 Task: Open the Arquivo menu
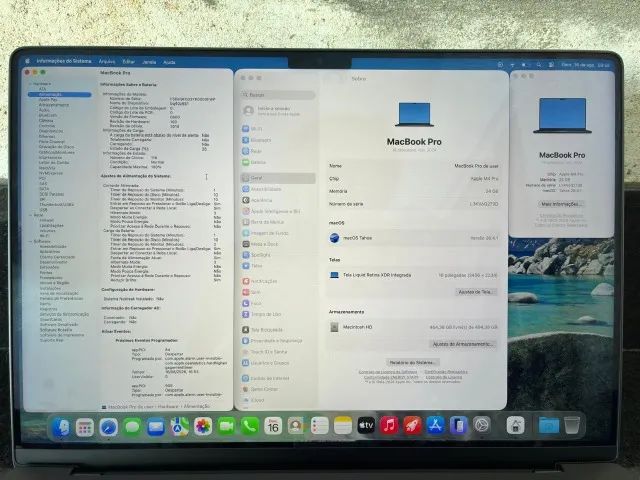pos(107,61)
